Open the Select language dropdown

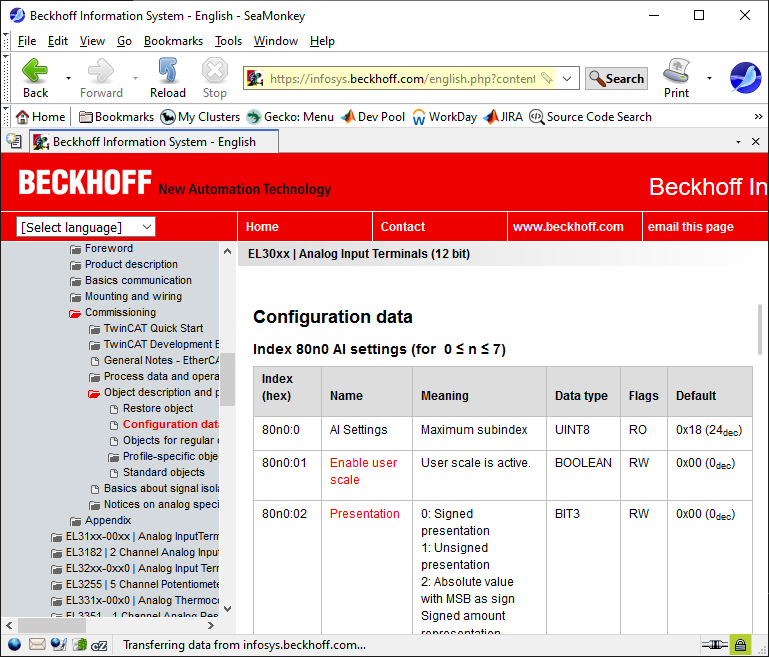(x=87, y=227)
